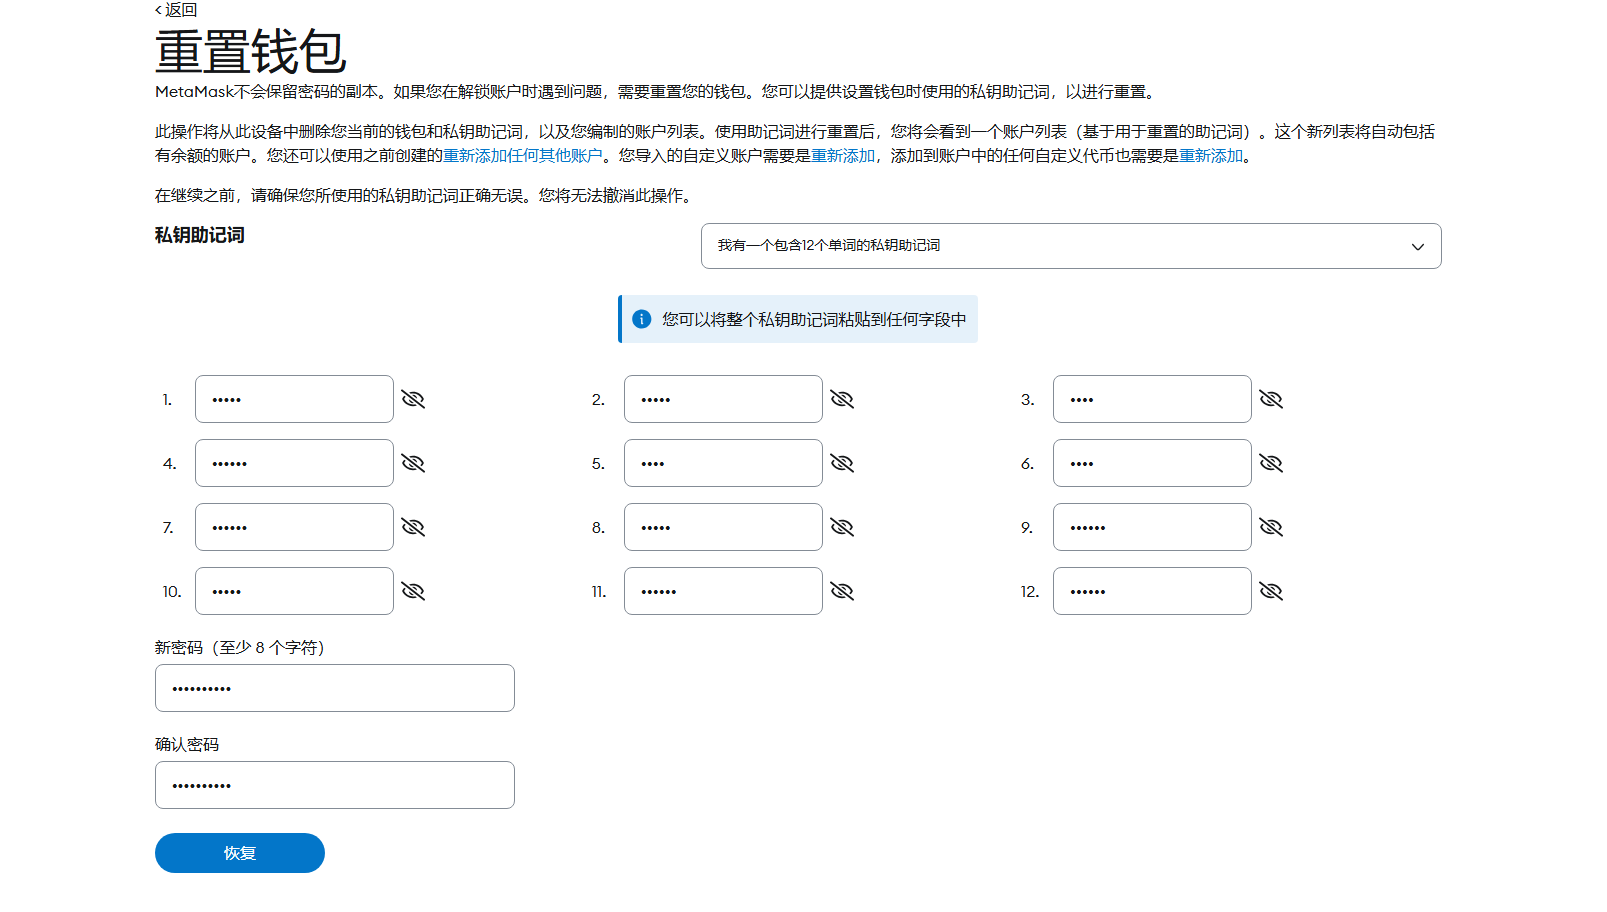The height and width of the screenshot is (912, 1607).
Task: Unhide word 10 using eye icon
Action: (413, 591)
